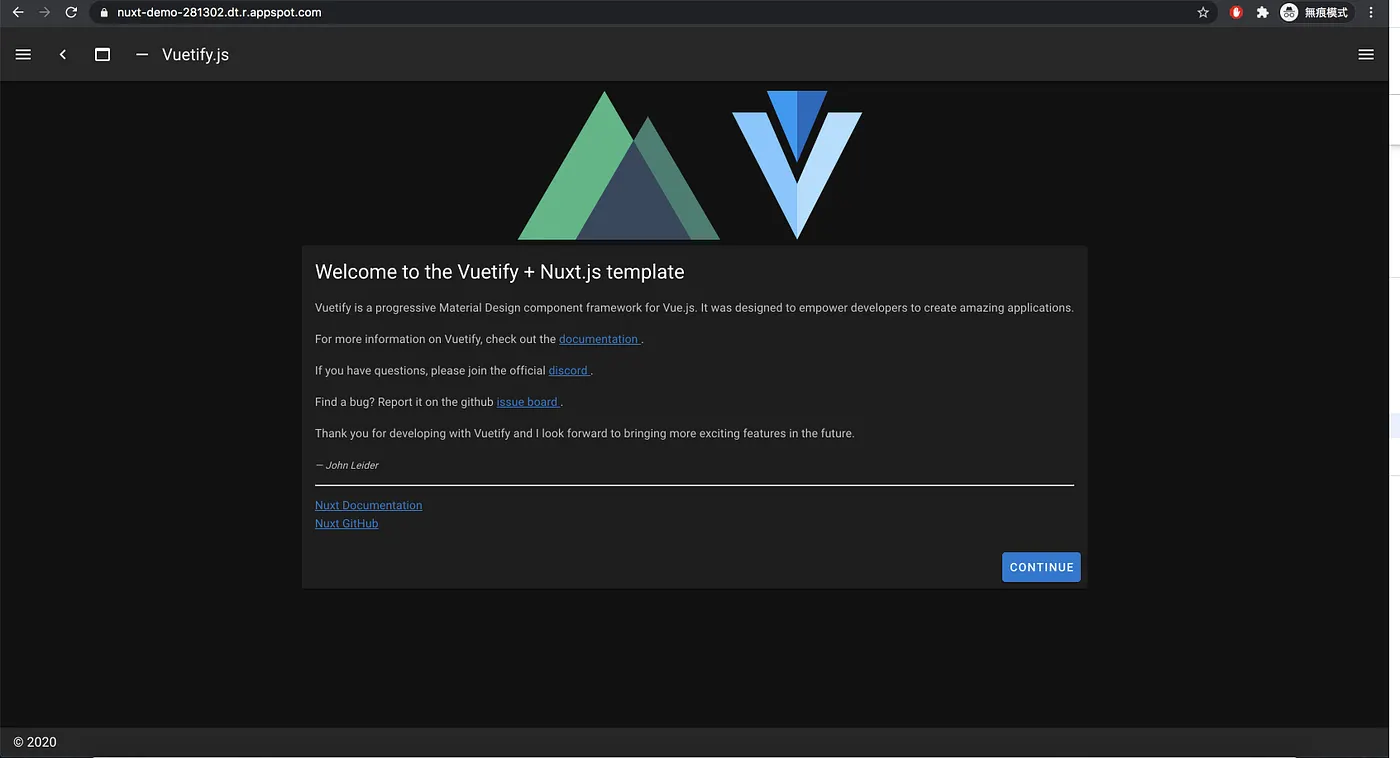Open the browser extensions puzzle icon
1400x758 pixels.
point(1262,13)
